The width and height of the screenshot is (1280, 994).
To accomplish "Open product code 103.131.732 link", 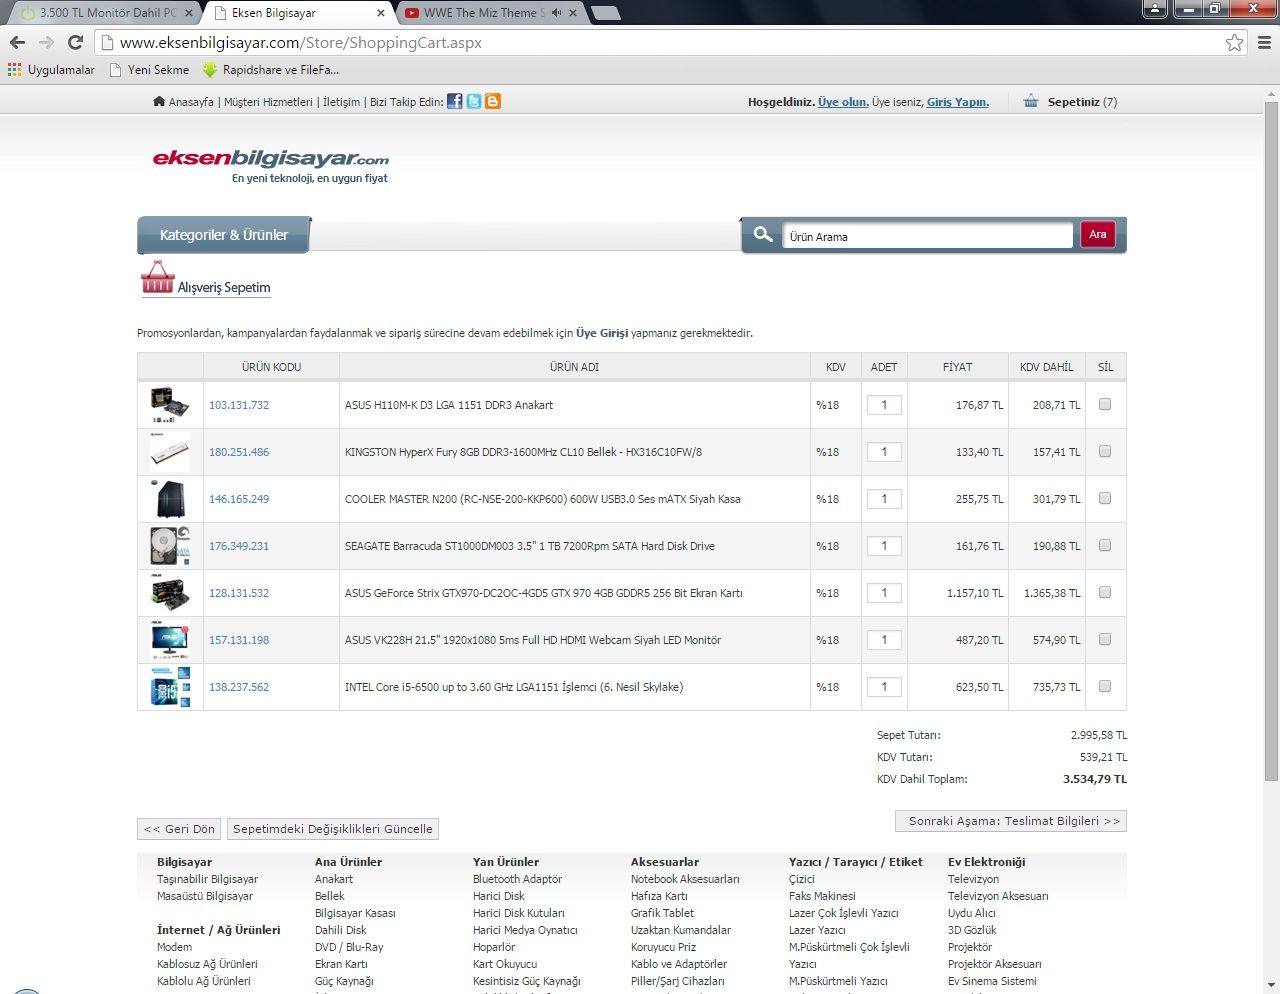I will pos(239,405).
